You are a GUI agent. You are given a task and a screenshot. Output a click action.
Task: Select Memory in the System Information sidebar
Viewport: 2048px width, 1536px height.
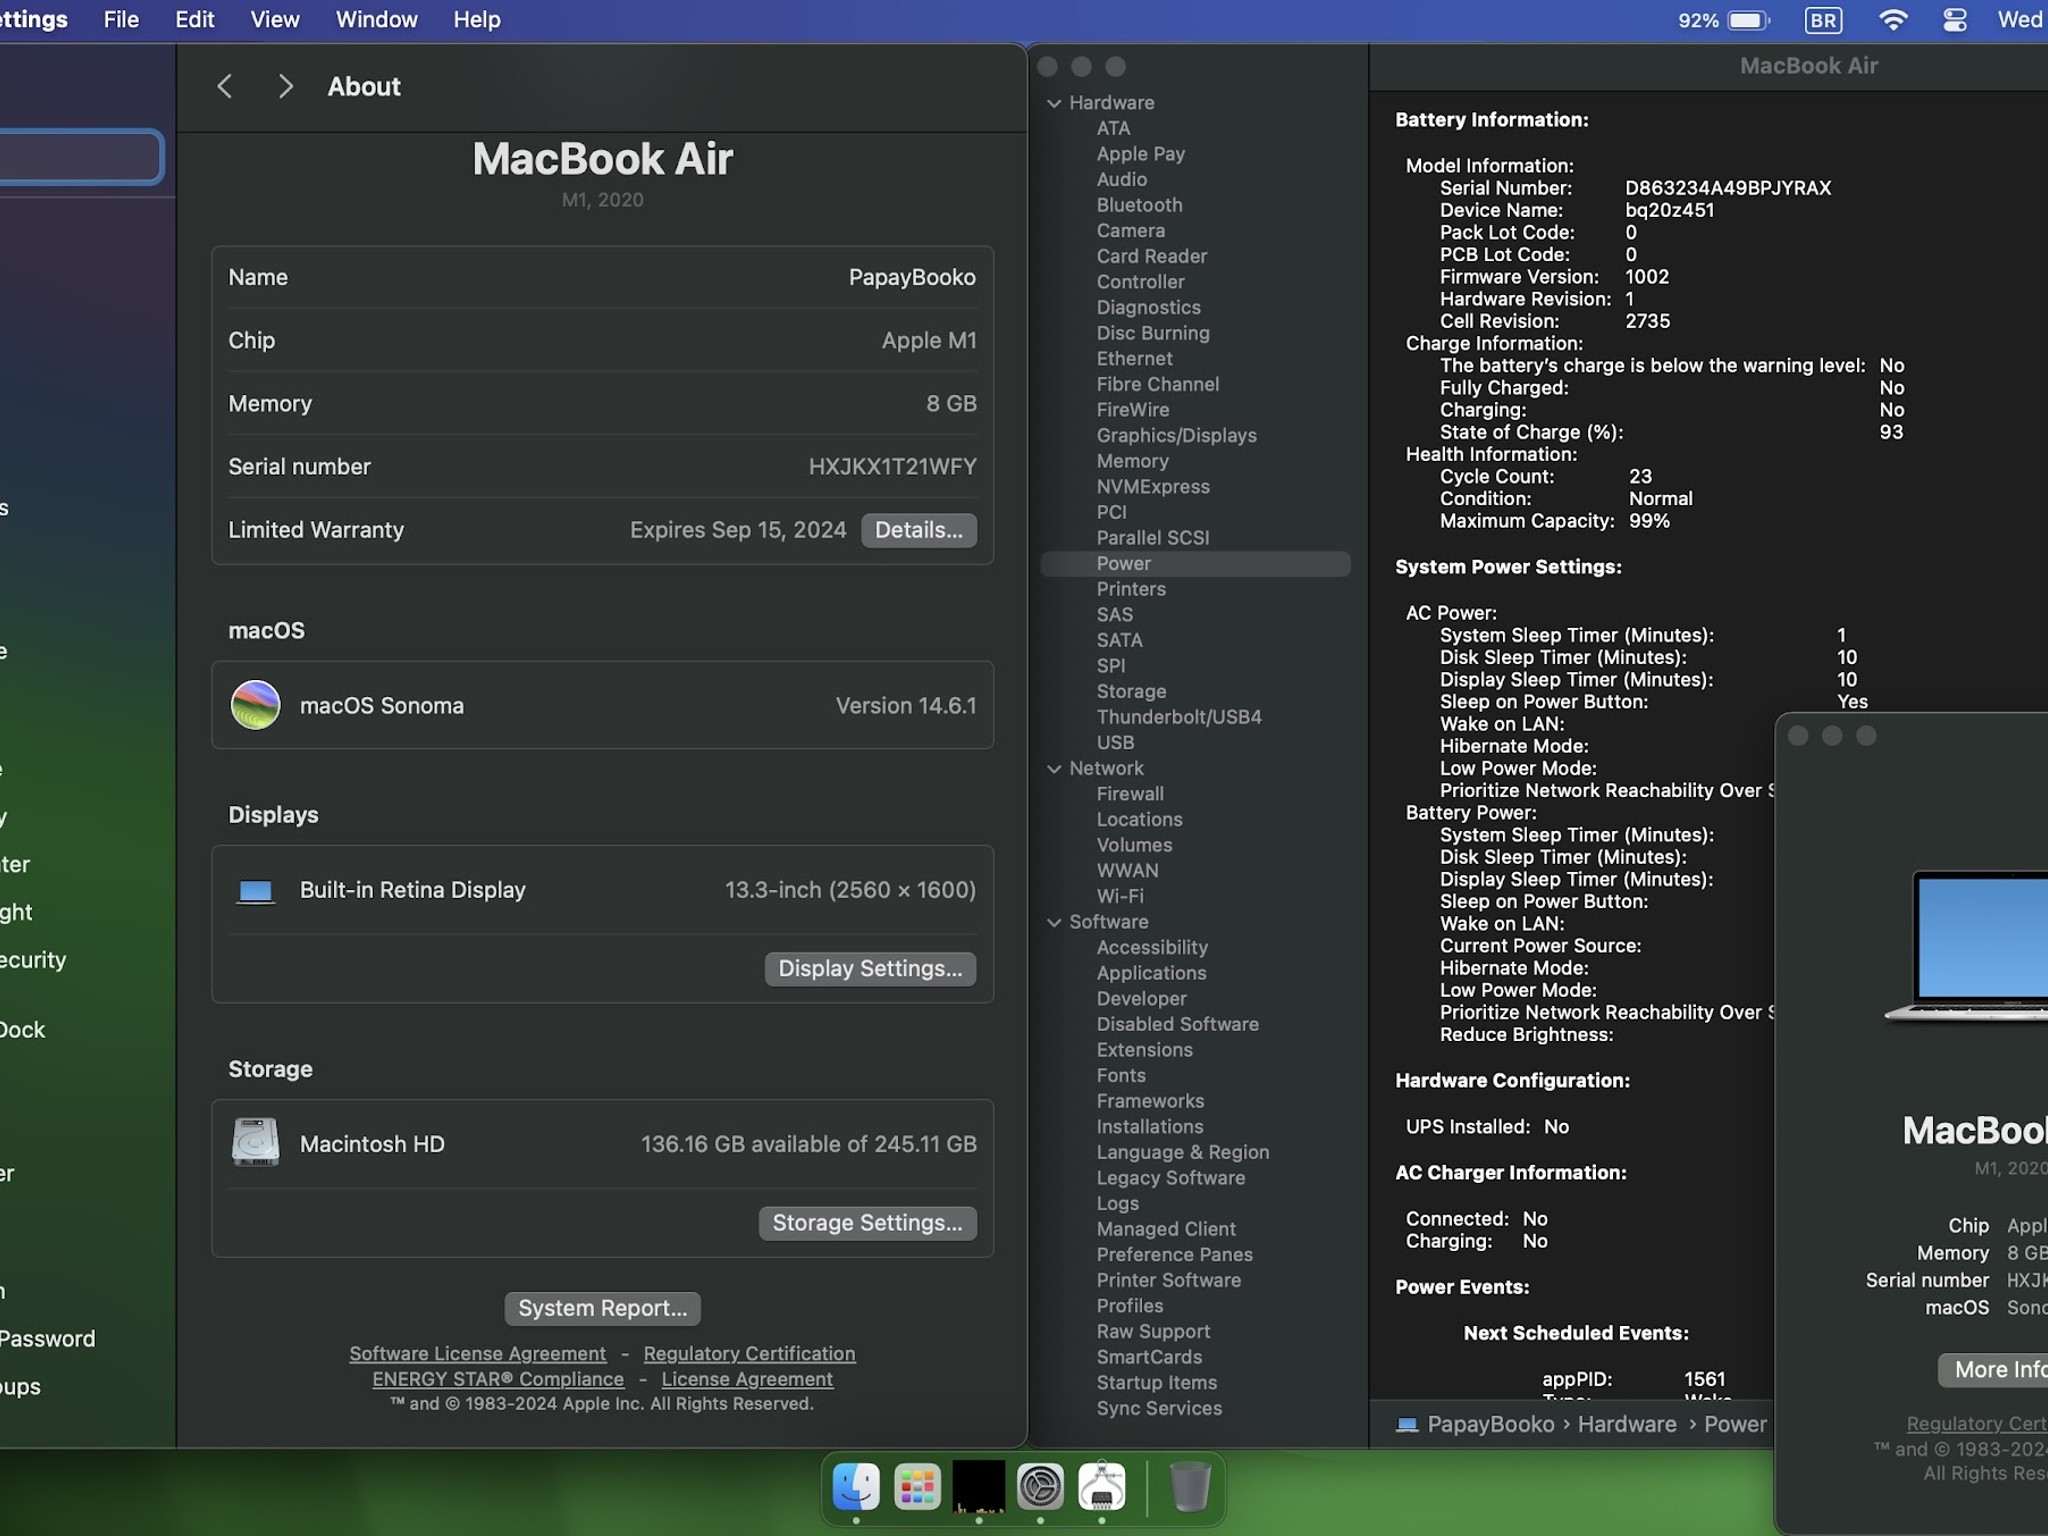pos(1132,461)
